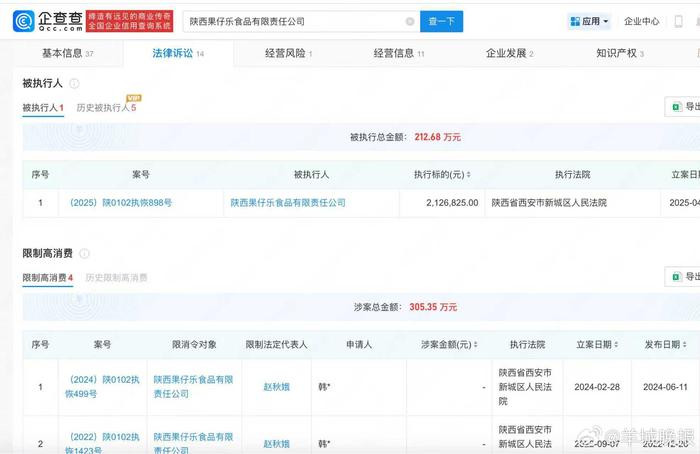Switch to 知识产权 tab
The image size is (700, 454).
coord(620,53)
